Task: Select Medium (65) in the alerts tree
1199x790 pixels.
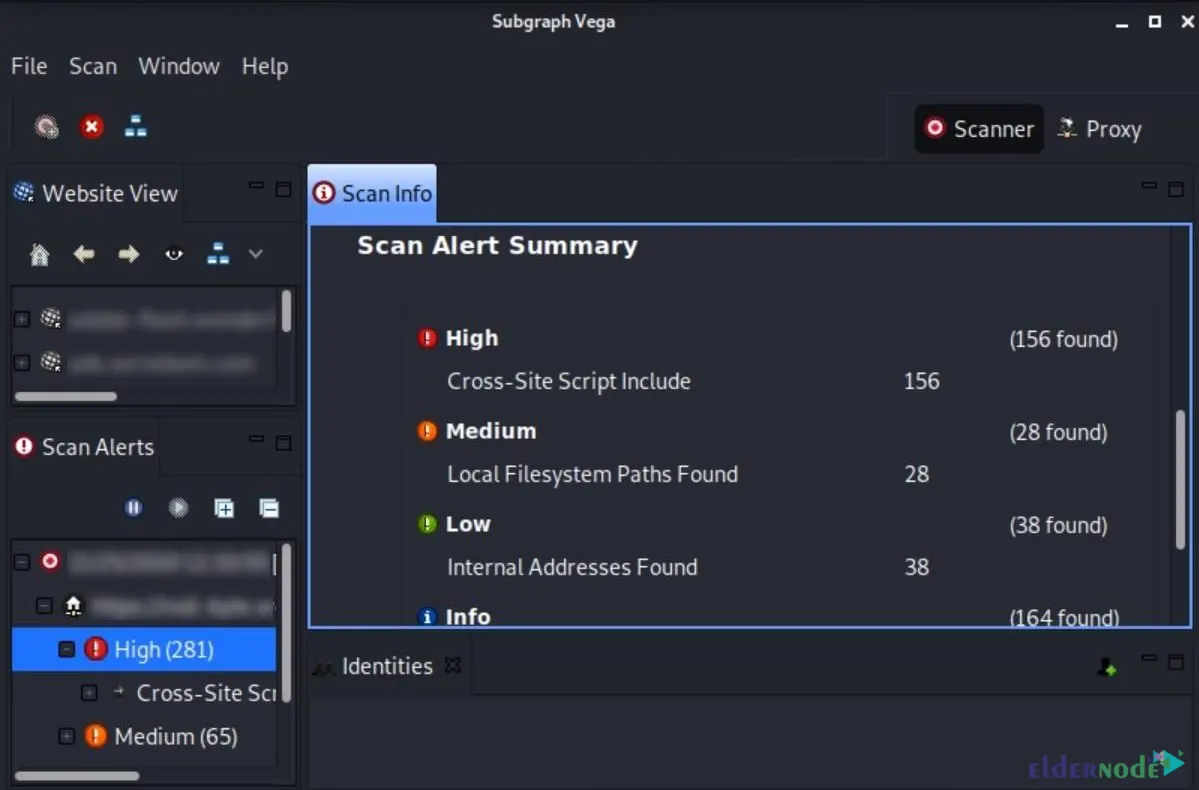Action: (x=176, y=736)
